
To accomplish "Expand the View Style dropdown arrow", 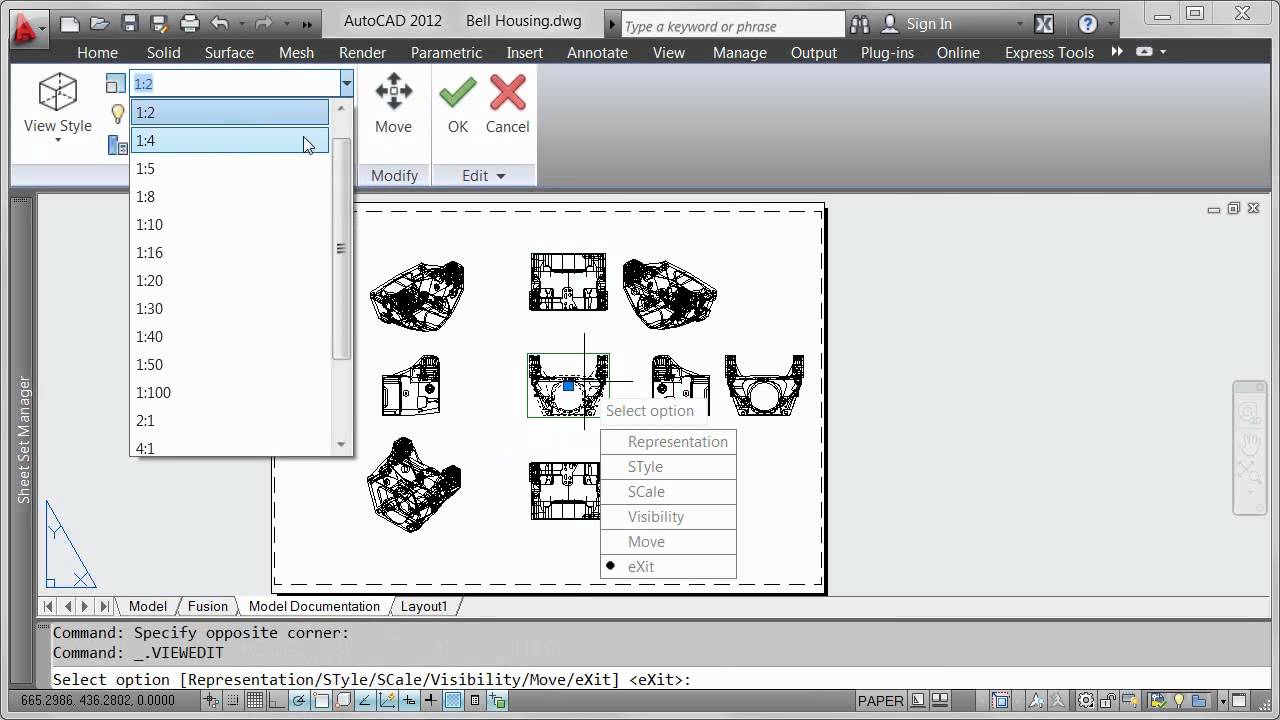I will point(58,141).
